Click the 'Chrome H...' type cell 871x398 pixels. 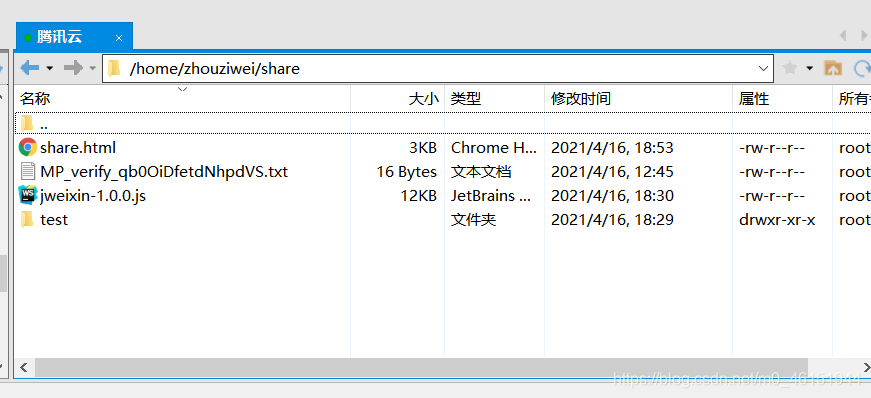click(494, 147)
